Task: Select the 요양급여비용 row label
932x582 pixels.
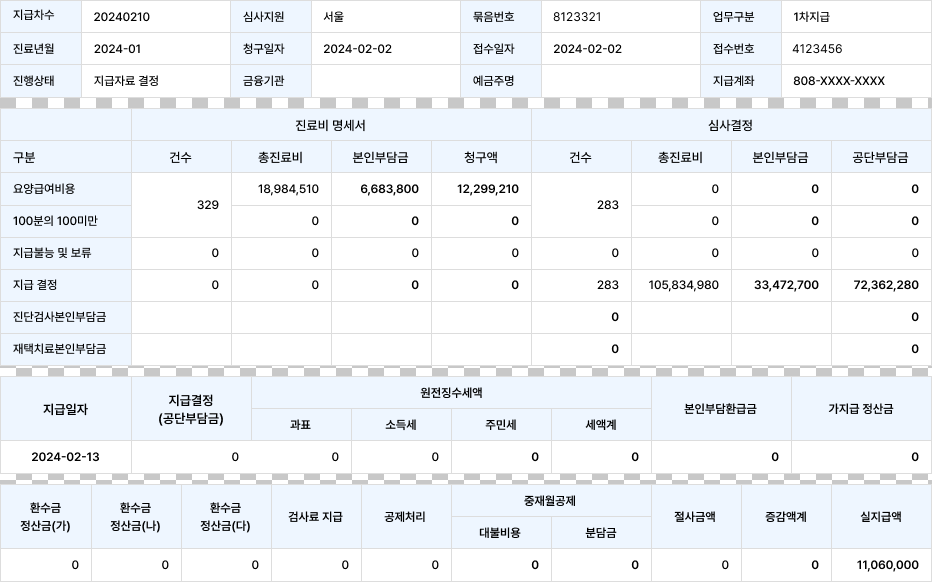Action: (44, 189)
